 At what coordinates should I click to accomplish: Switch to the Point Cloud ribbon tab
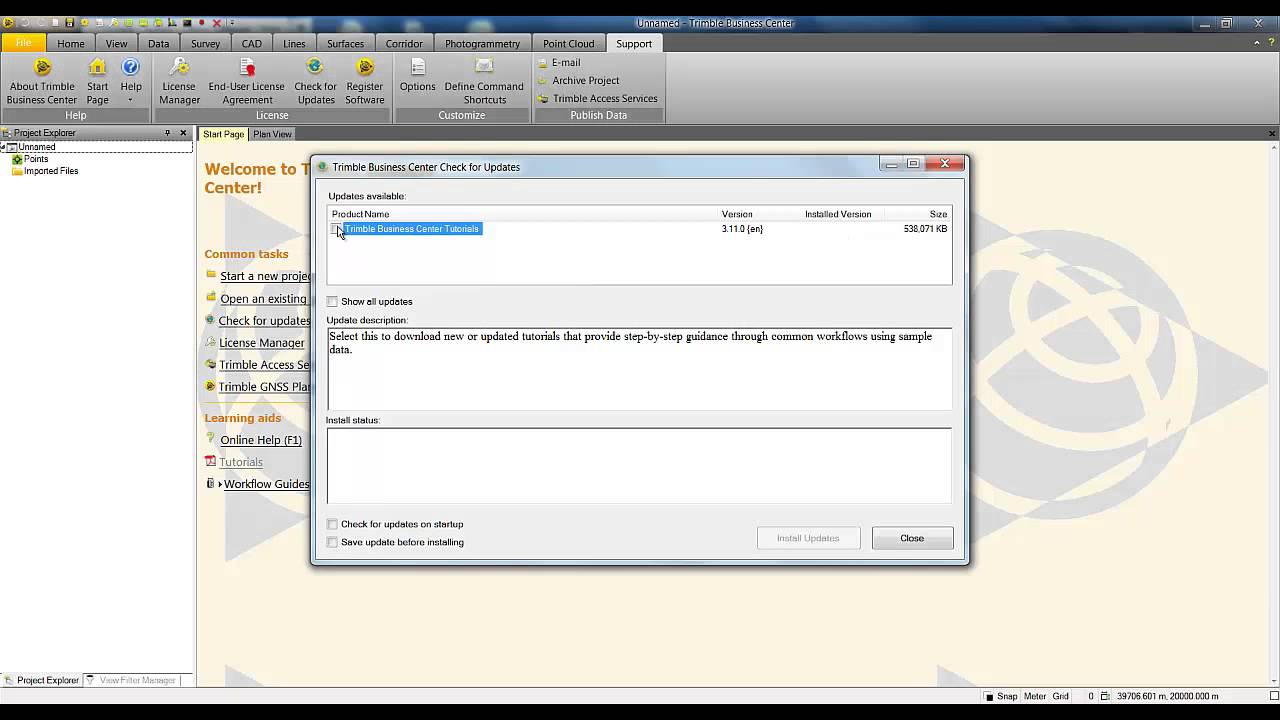568,43
